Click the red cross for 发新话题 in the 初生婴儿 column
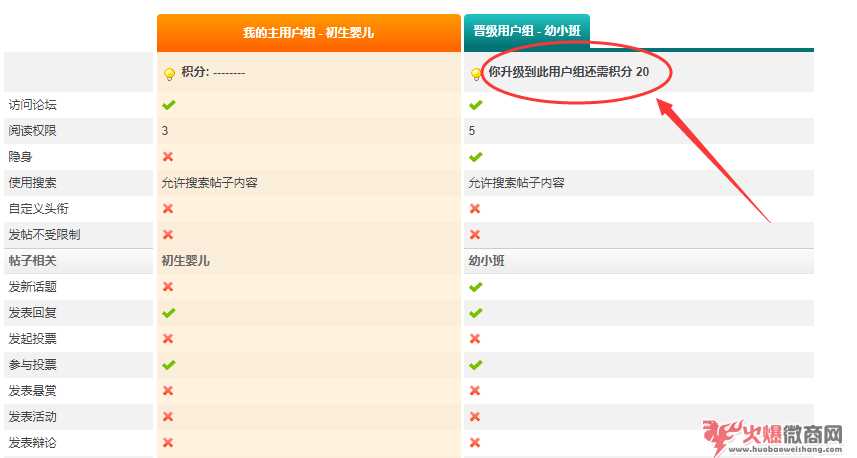857x458 pixels. tap(168, 287)
